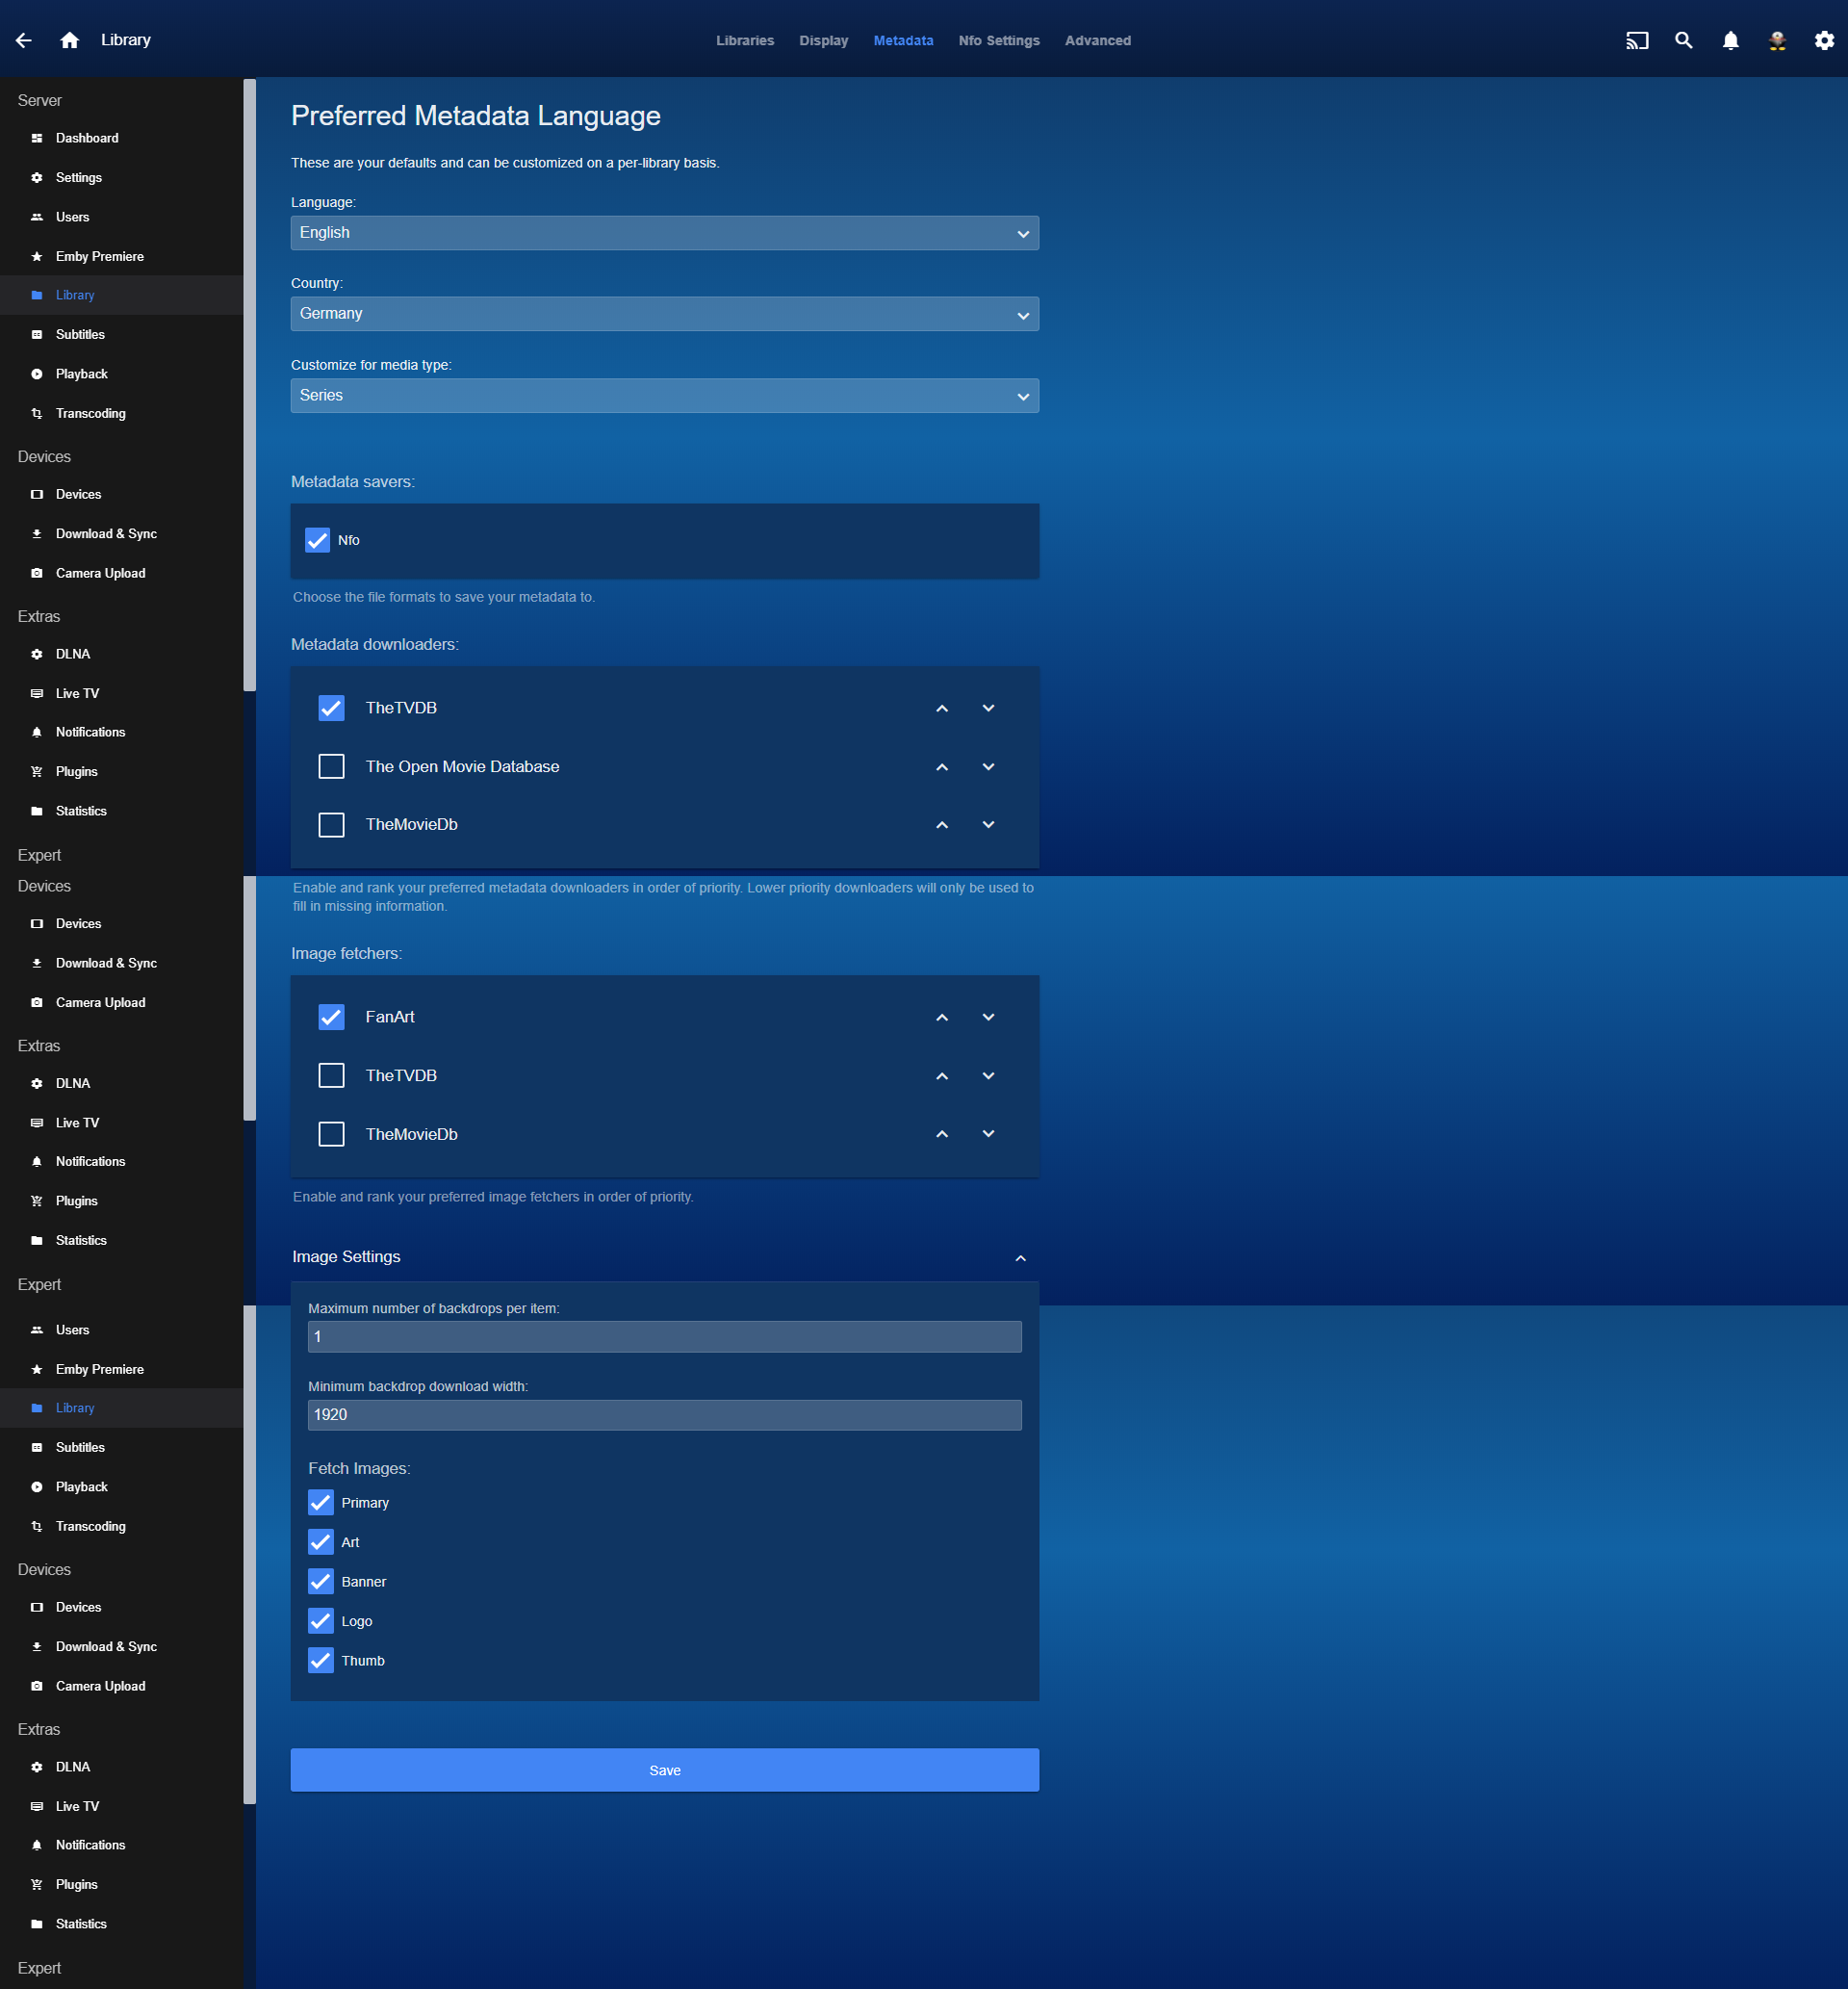Enable The Open Movie Database downloader
The height and width of the screenshot is (1989, 1848).
331,767
